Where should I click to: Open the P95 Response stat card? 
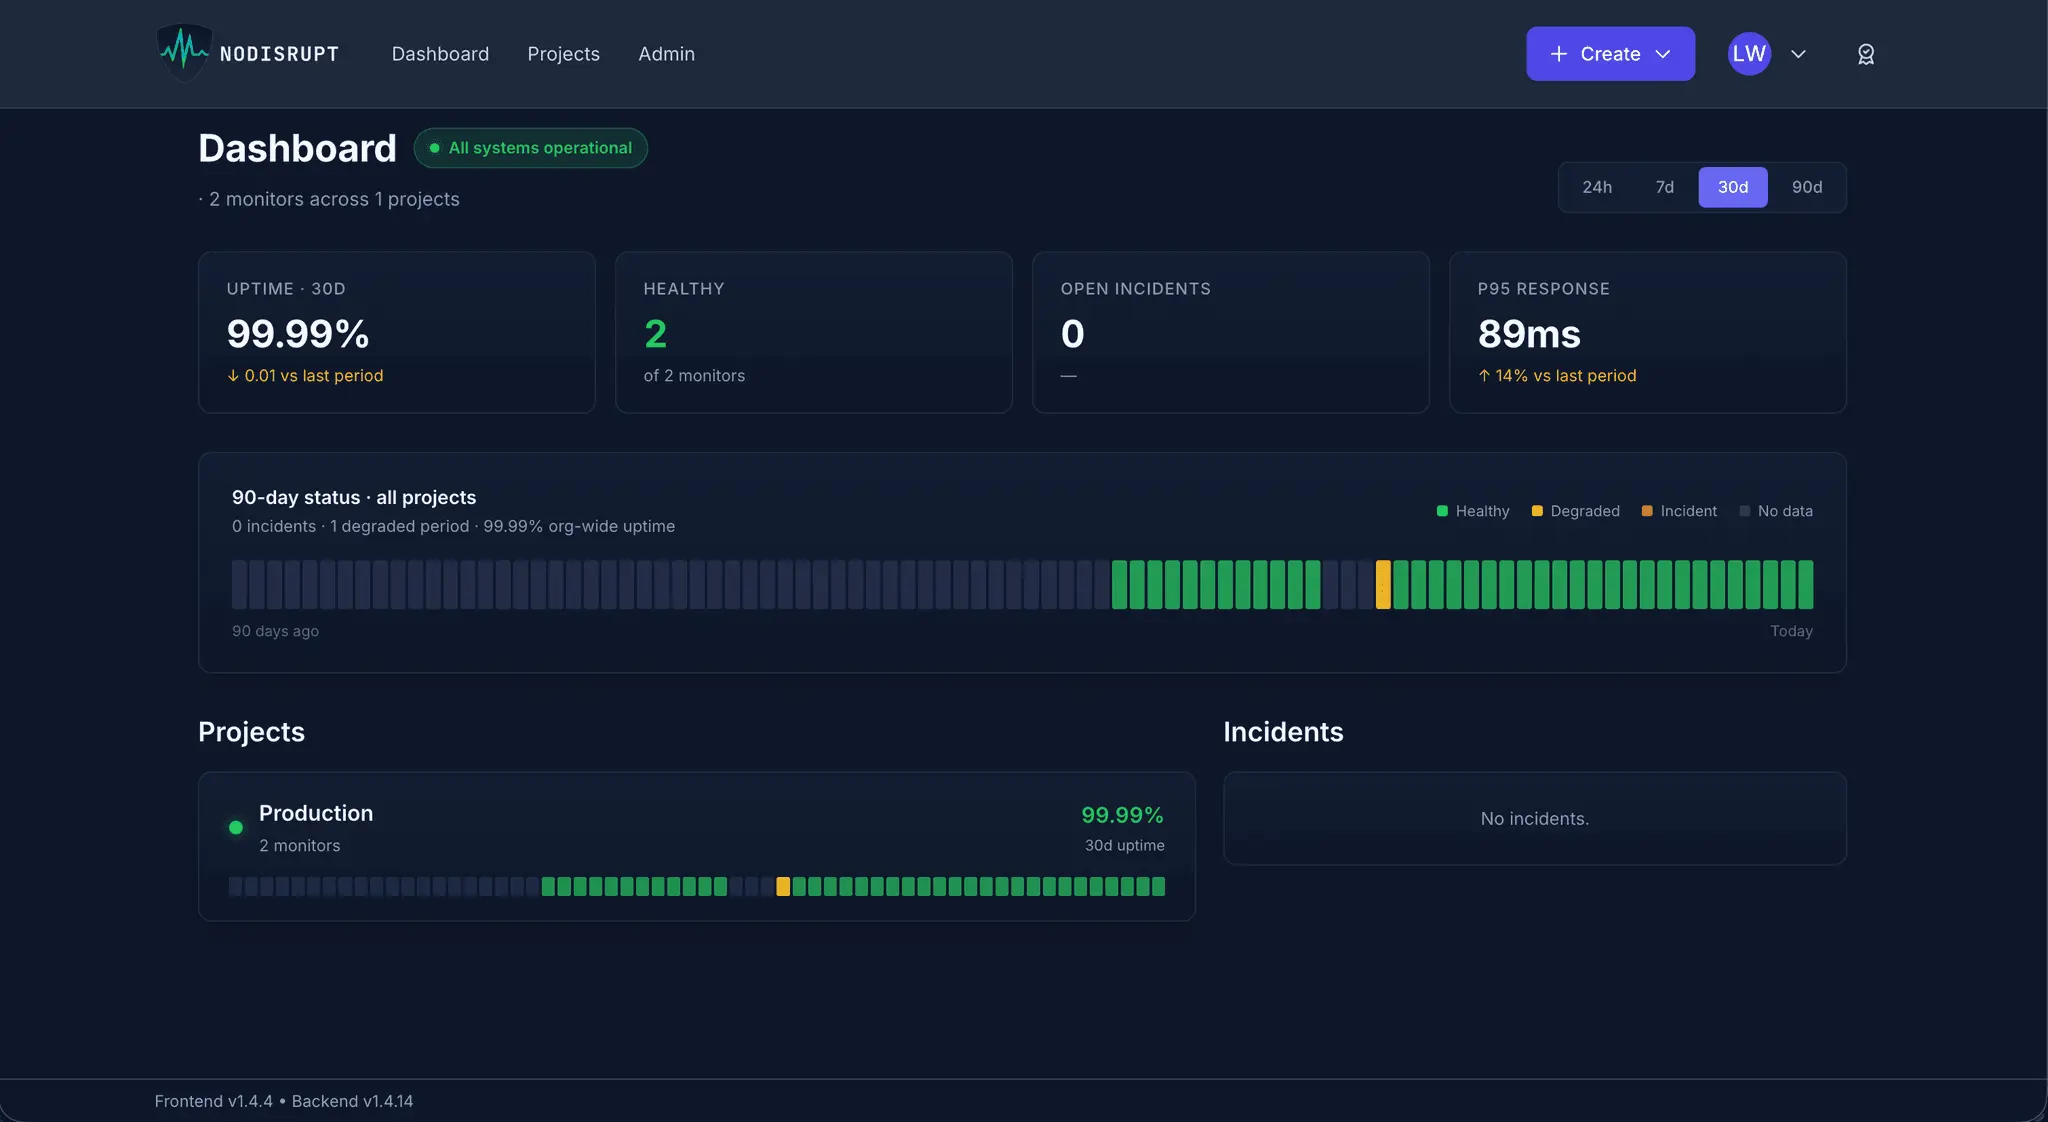(1648, 332)
